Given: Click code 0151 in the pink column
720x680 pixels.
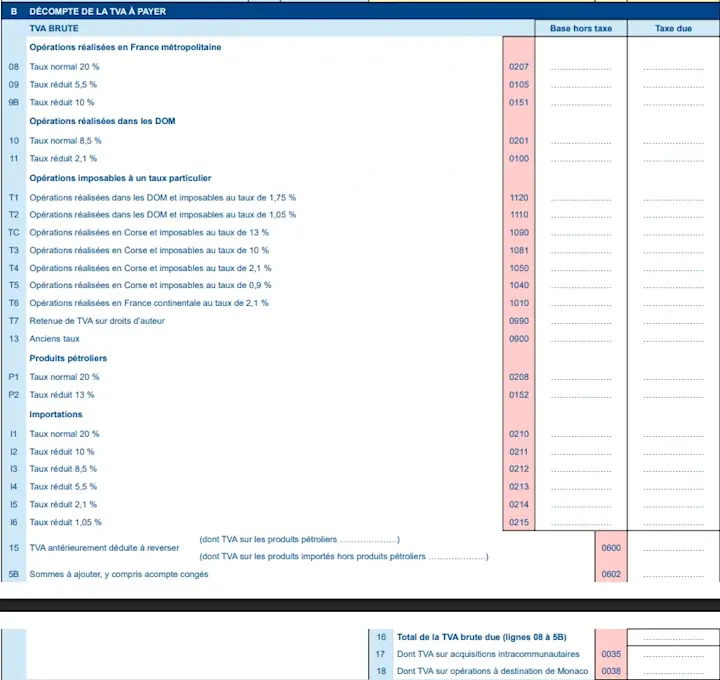Looking at the screenshot, I should (519, 103).
